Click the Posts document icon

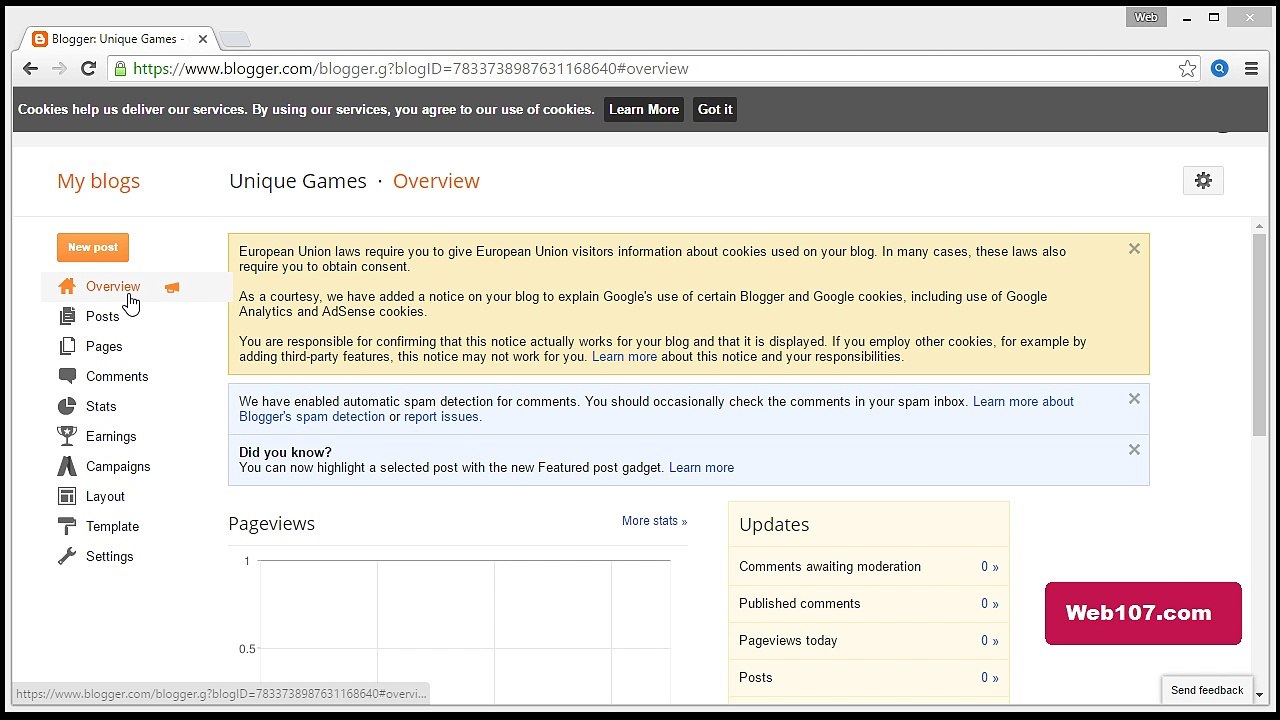point(67,317)
